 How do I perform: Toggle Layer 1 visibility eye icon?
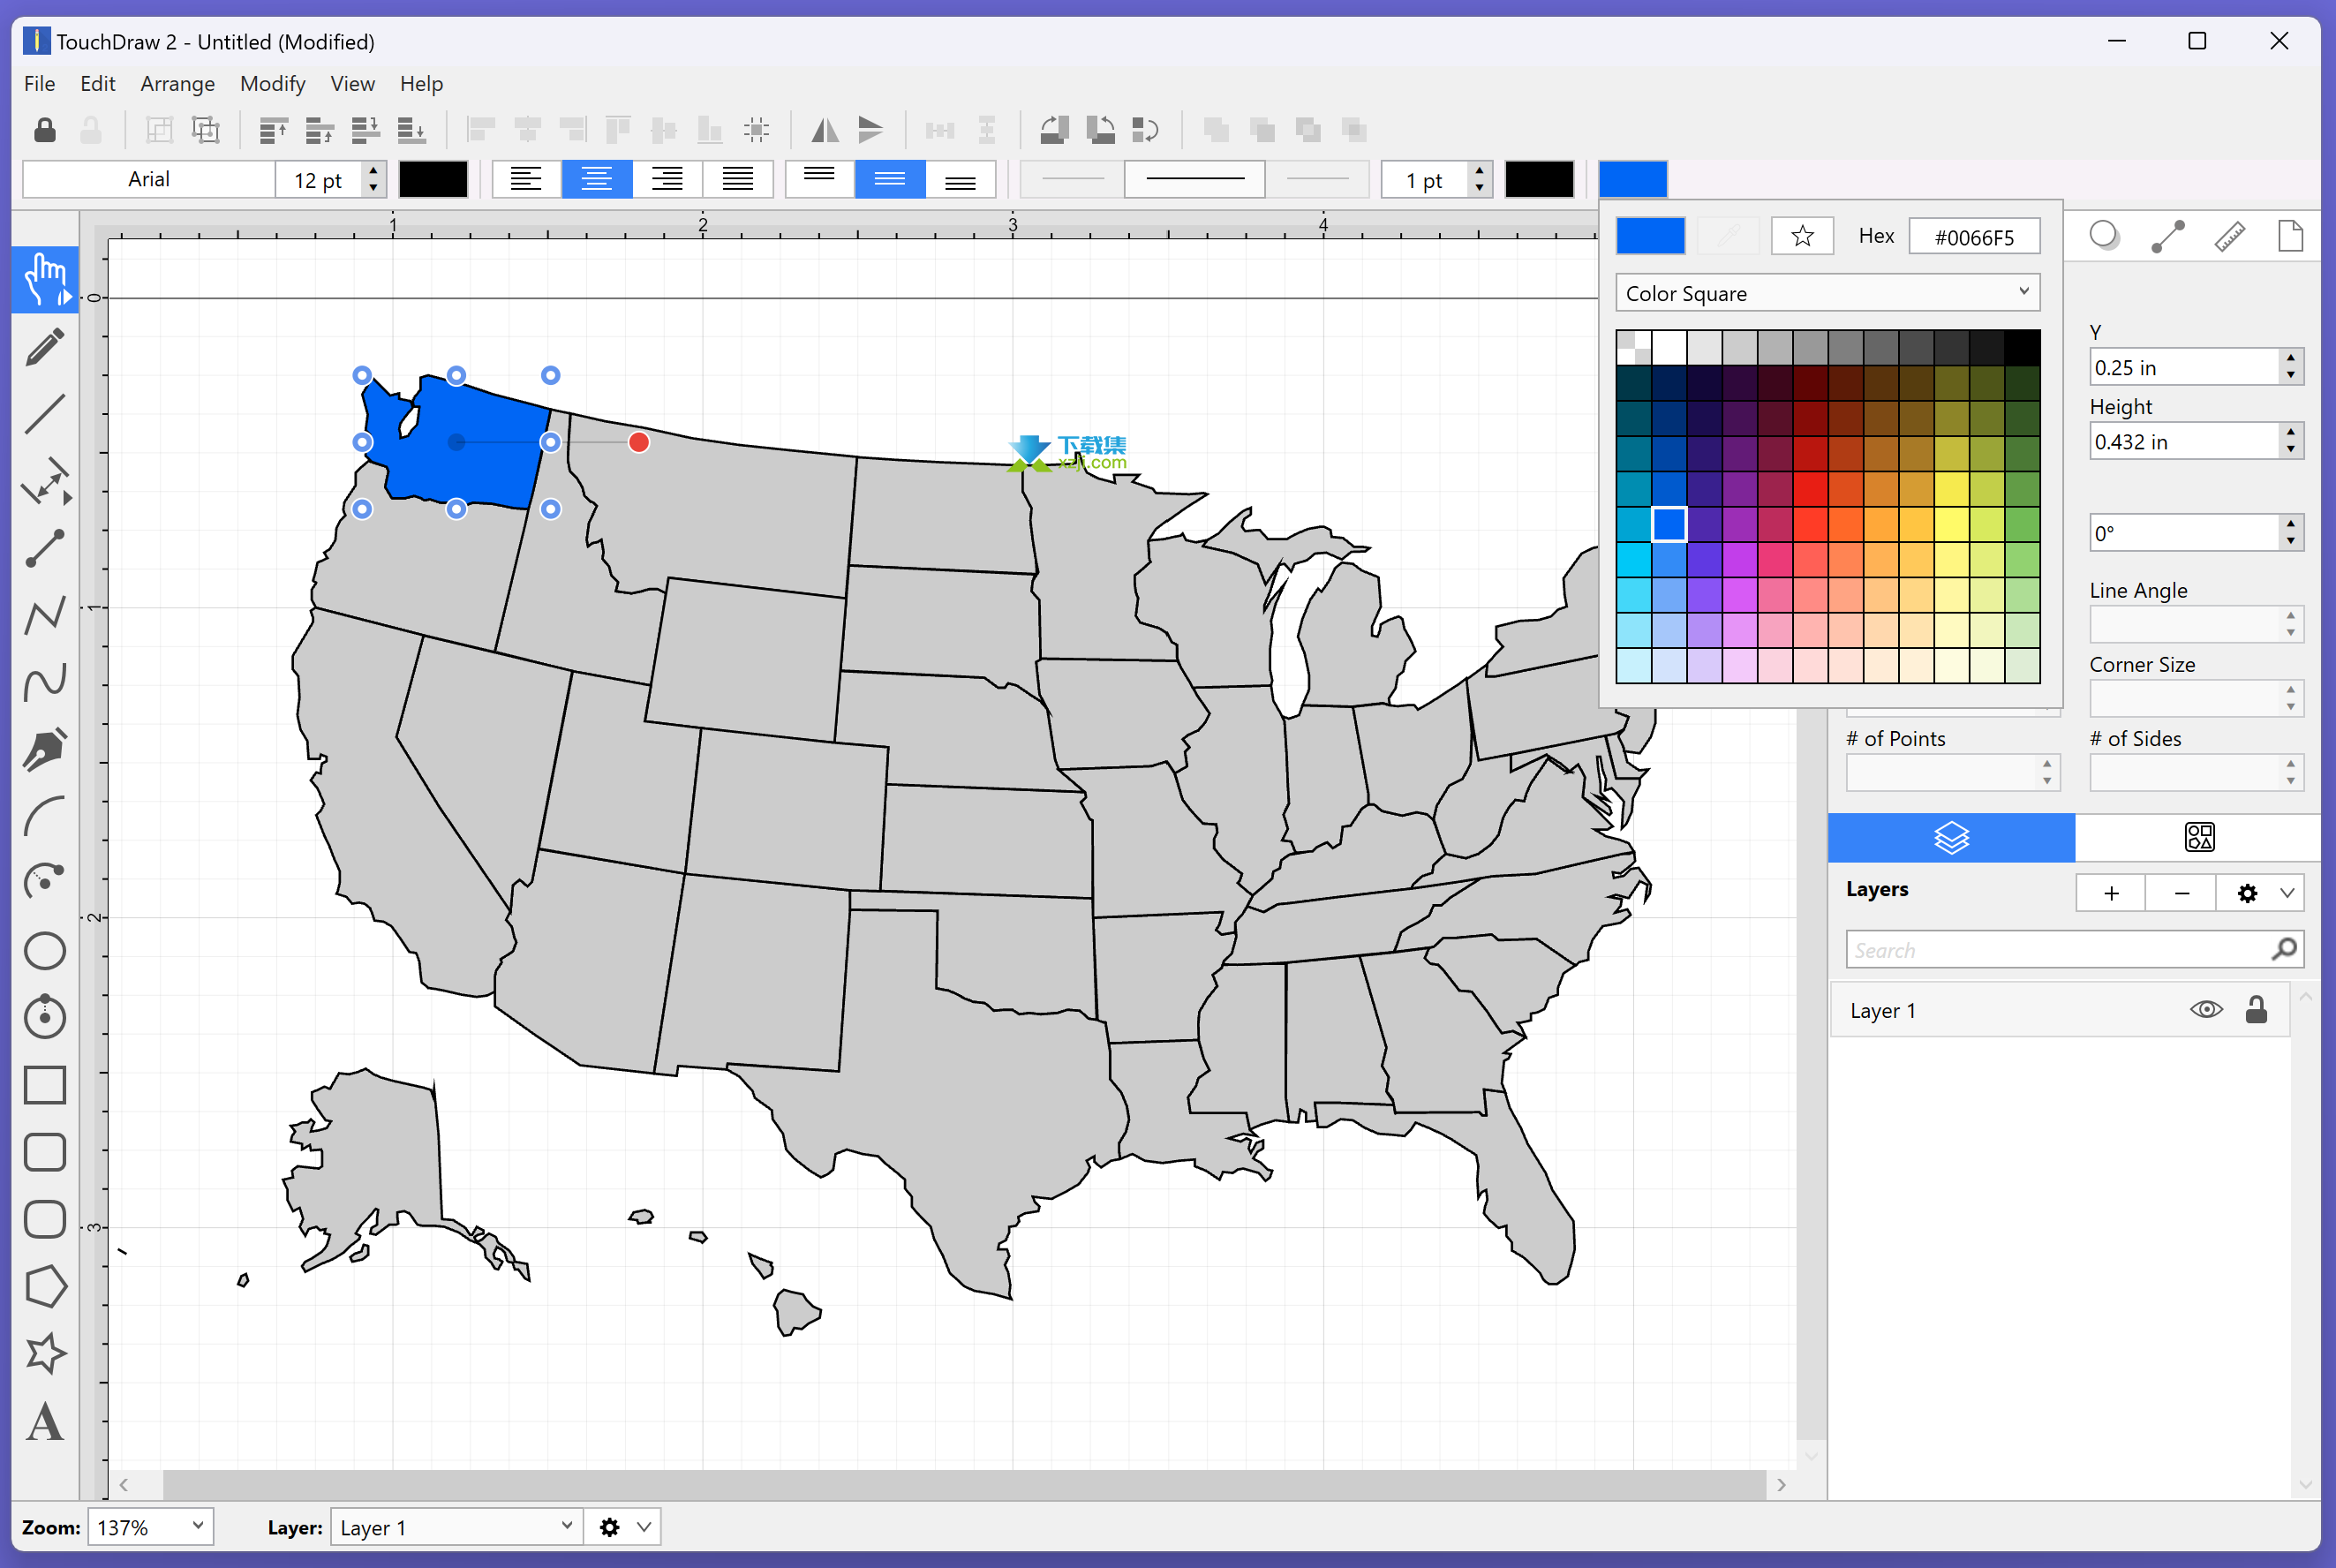[2203, 1010]
